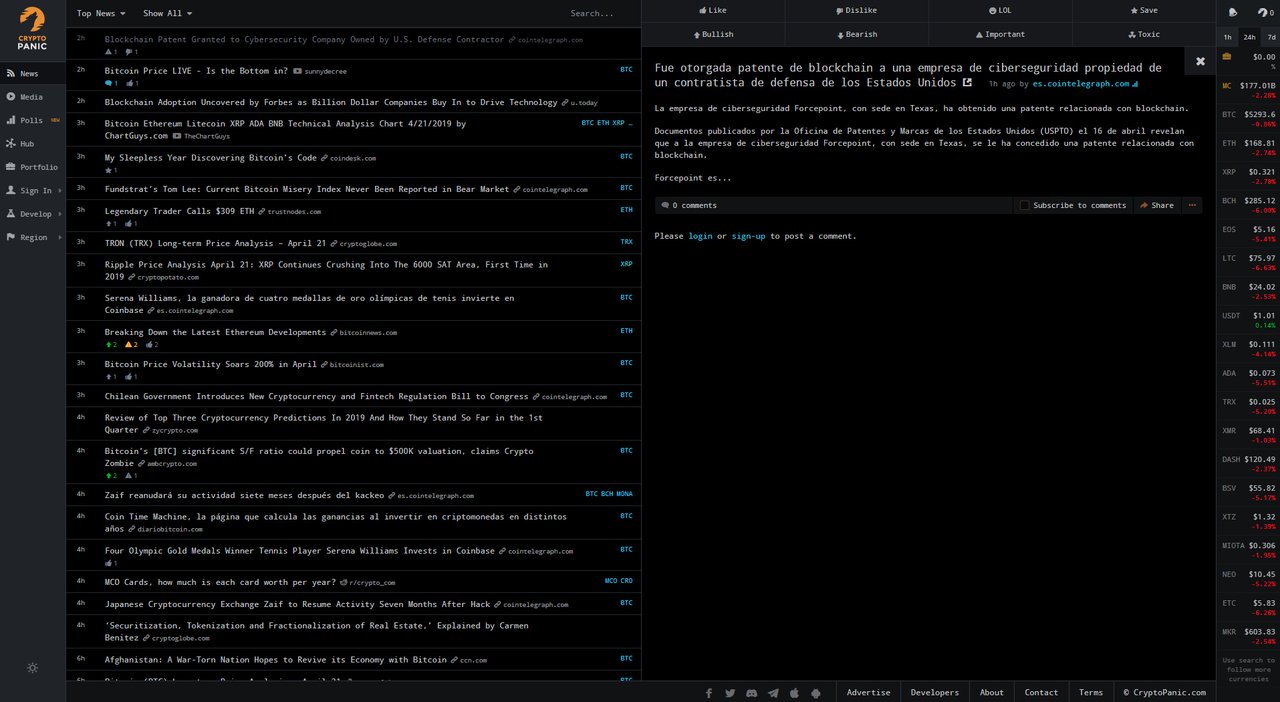Click the TRX tag on TRON analysis row

pos(626,242)
